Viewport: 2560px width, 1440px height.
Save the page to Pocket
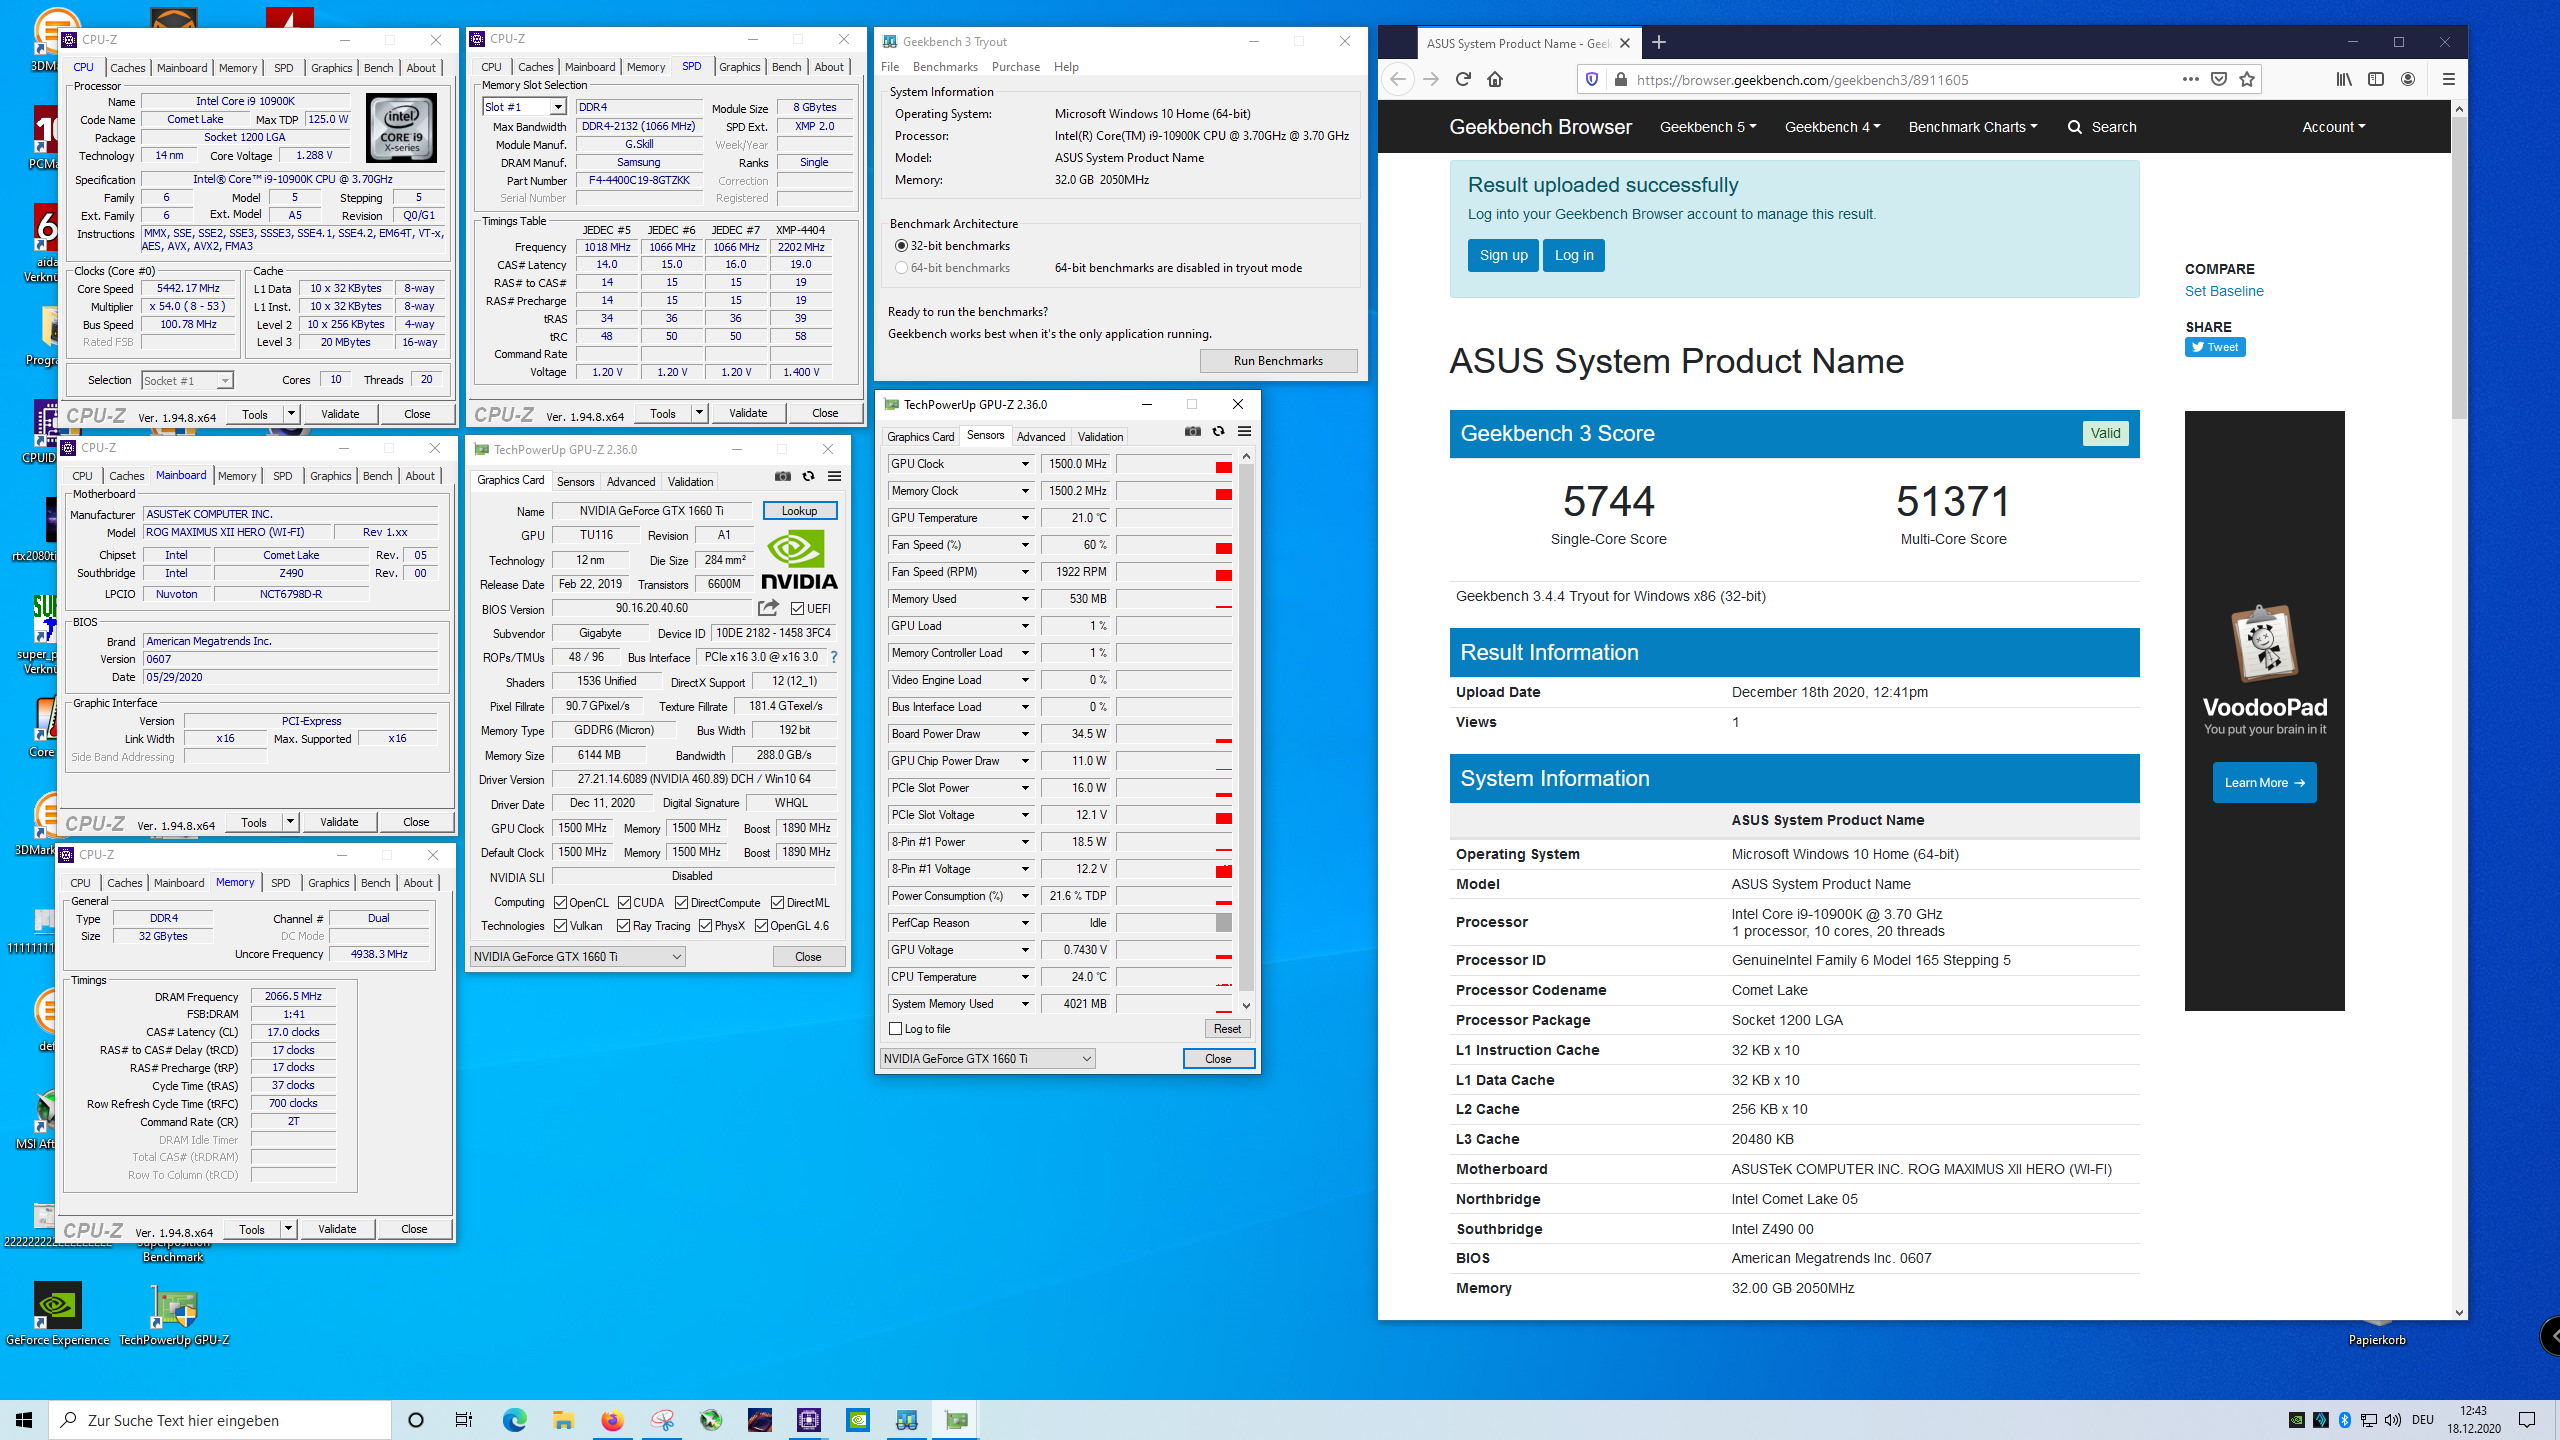(2219, 79)
